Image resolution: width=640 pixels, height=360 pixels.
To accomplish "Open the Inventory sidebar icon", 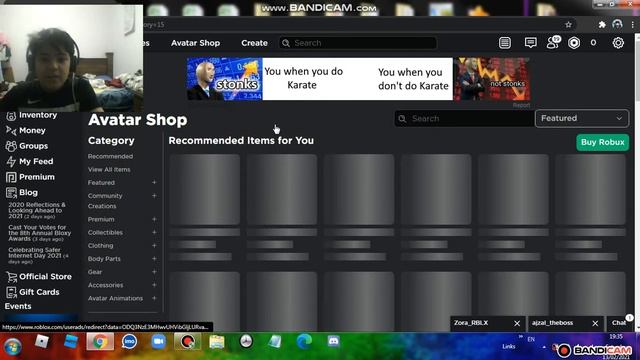I will pyautogui.click(x=11, y=116).
